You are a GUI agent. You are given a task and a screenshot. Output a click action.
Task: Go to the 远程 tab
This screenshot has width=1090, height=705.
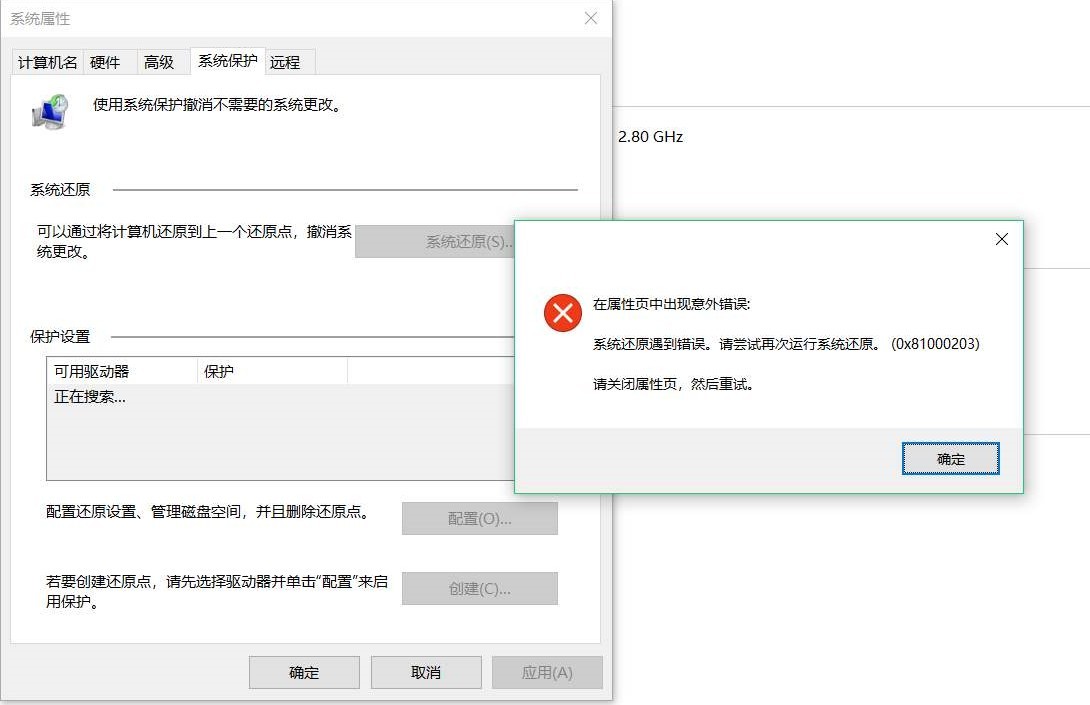(285, 62)
